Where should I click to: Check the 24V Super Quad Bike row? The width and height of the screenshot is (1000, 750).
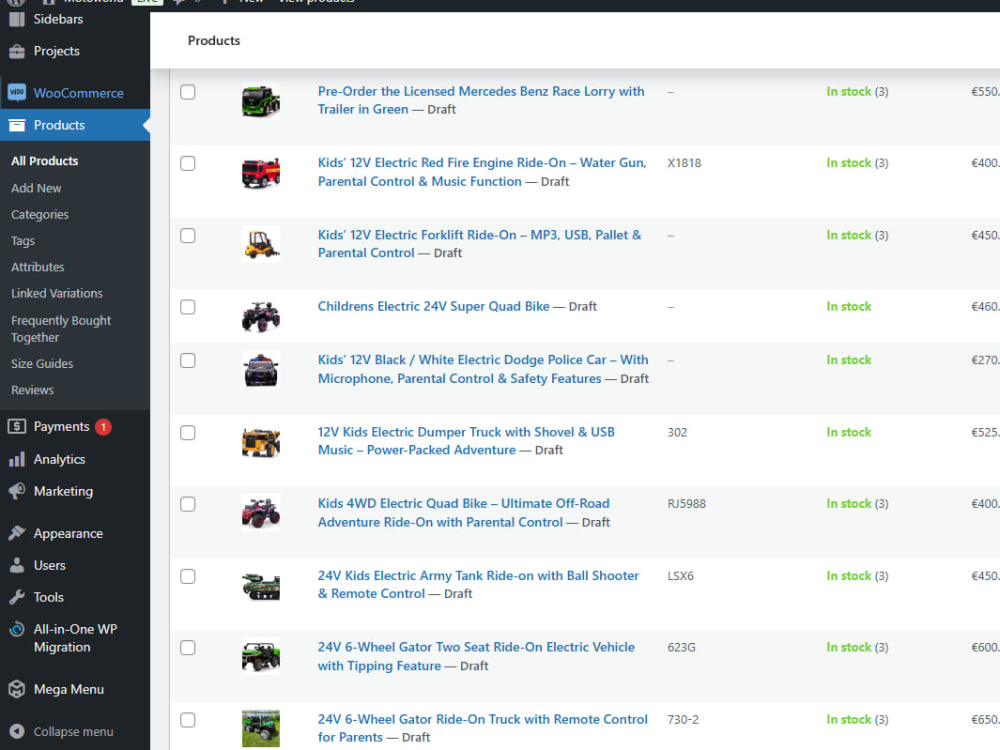[188, 307]
